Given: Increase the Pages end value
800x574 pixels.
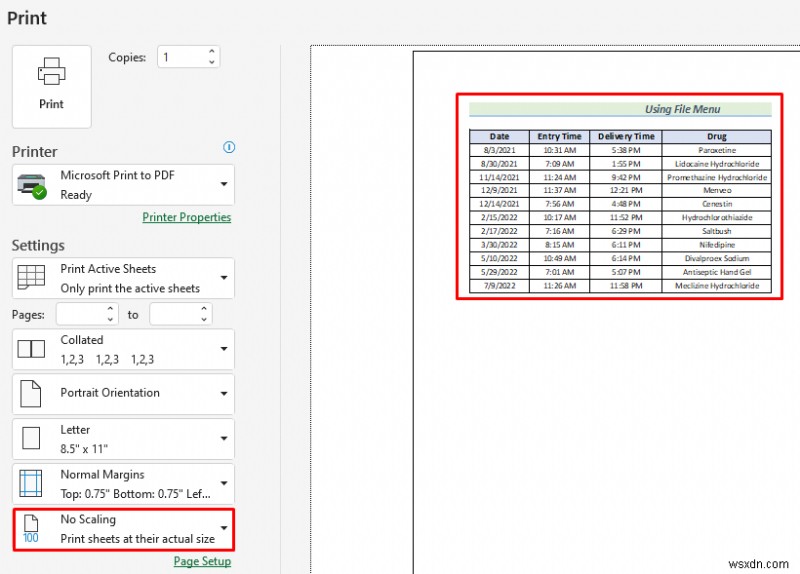Looking at the screenshot, I should (204, 308).
